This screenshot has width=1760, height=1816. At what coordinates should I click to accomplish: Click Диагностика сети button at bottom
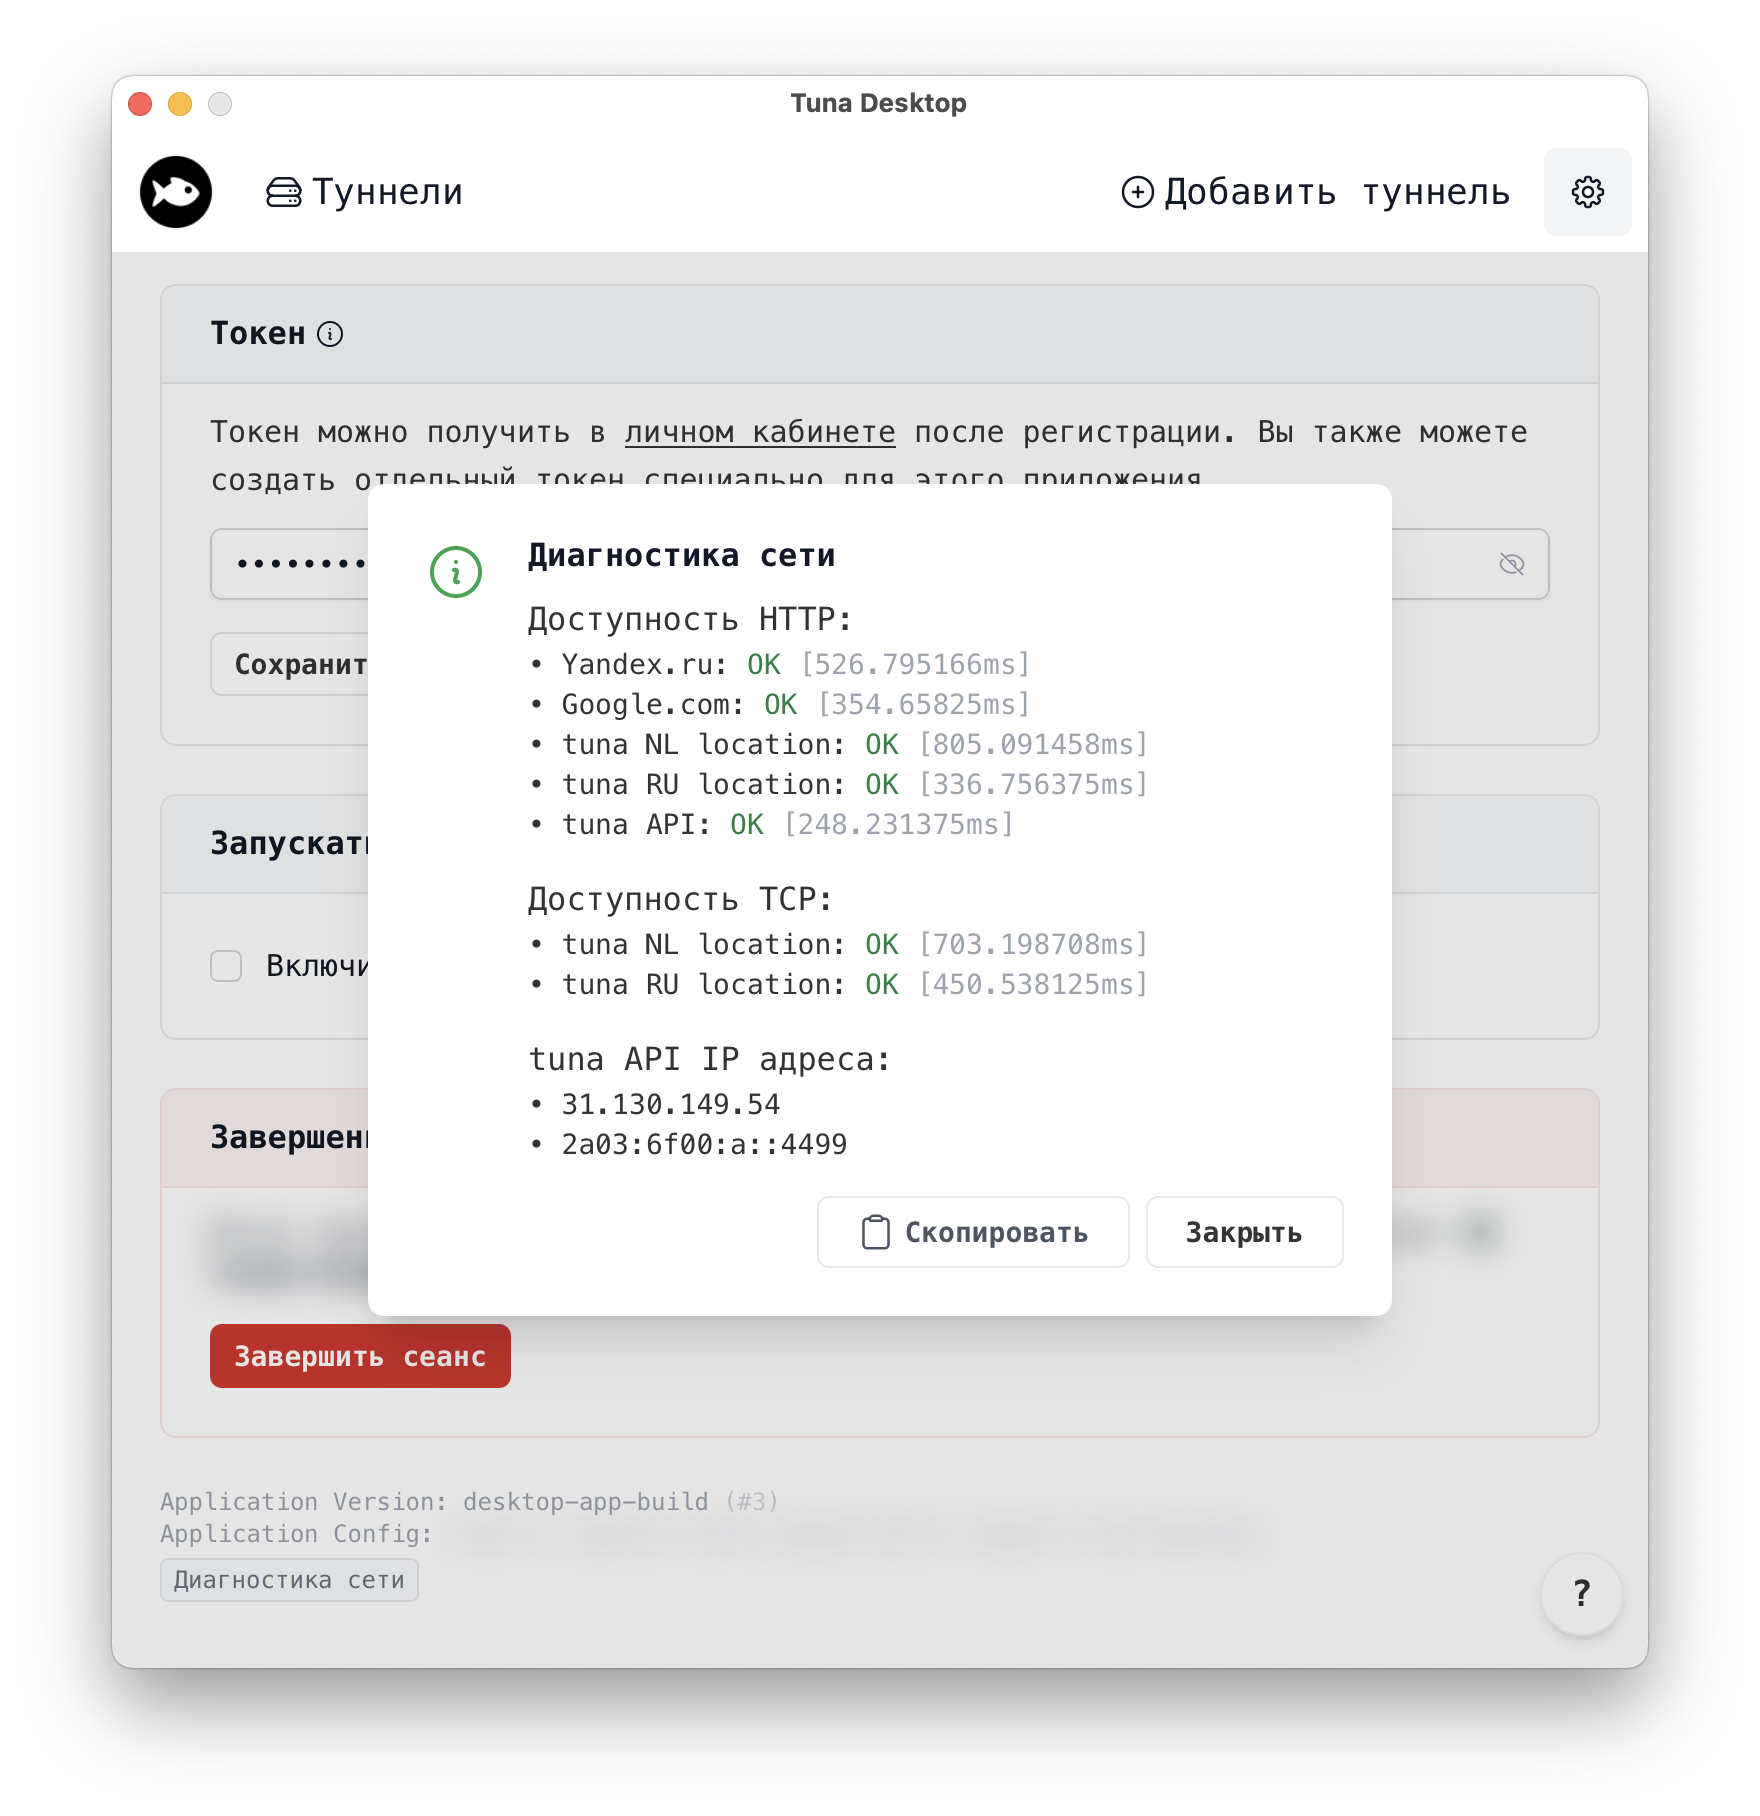tap(289, 1580)
